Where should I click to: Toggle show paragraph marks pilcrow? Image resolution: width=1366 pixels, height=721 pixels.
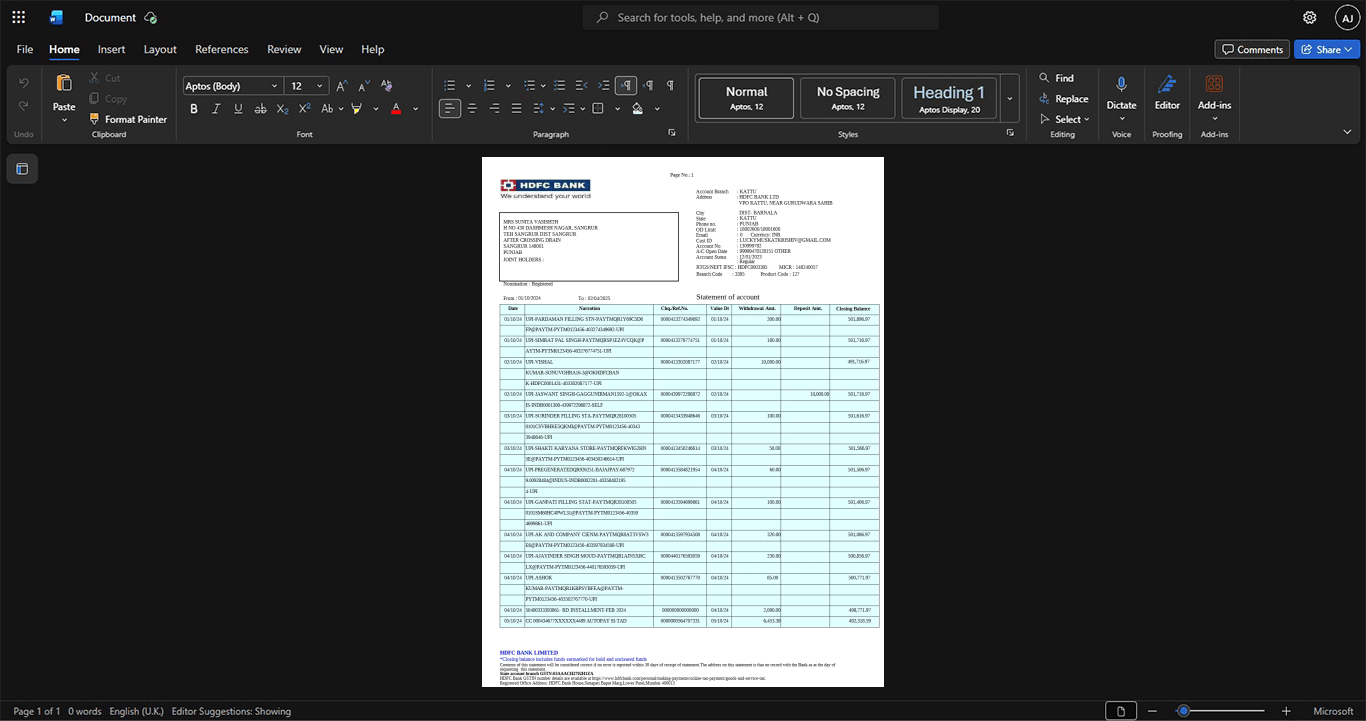pyautogui.click(x=670, y=86)
